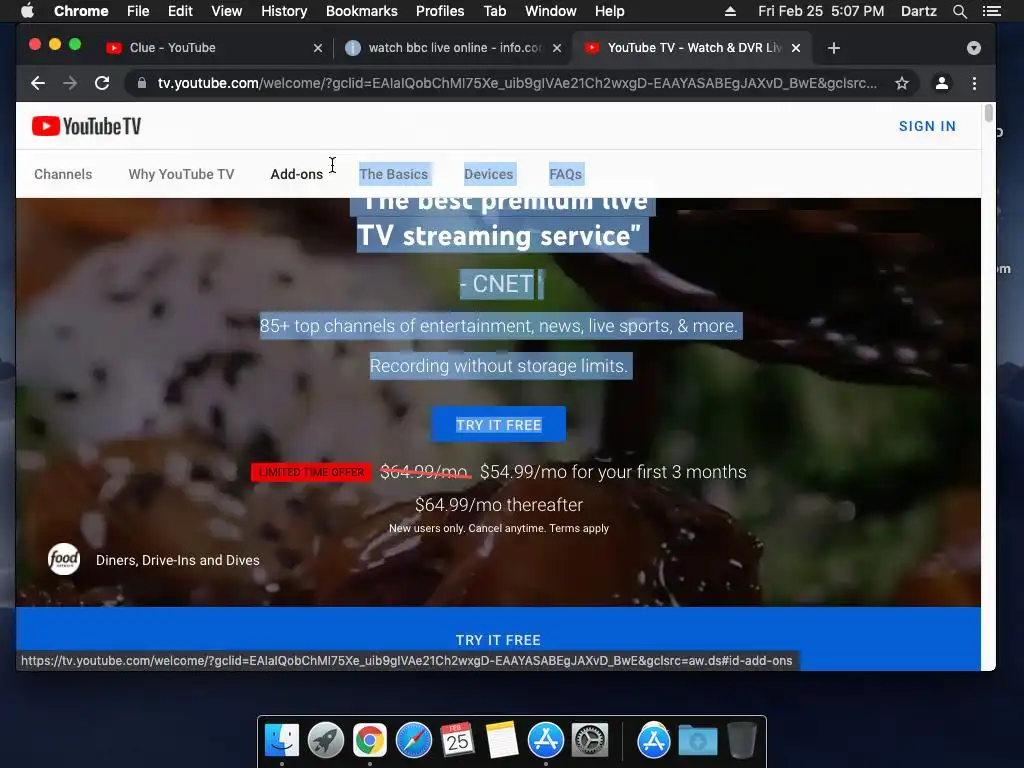Open System Preferences from the dock

point(590,740)
